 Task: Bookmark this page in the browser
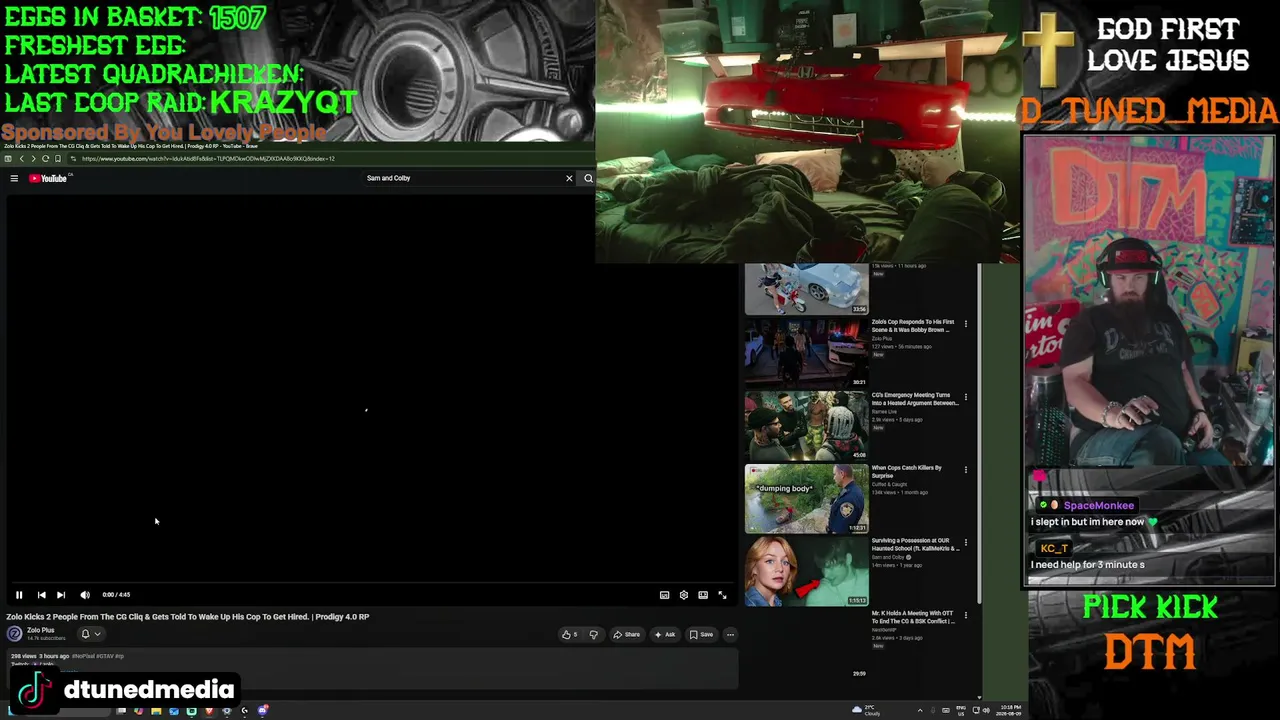point(57,159)
